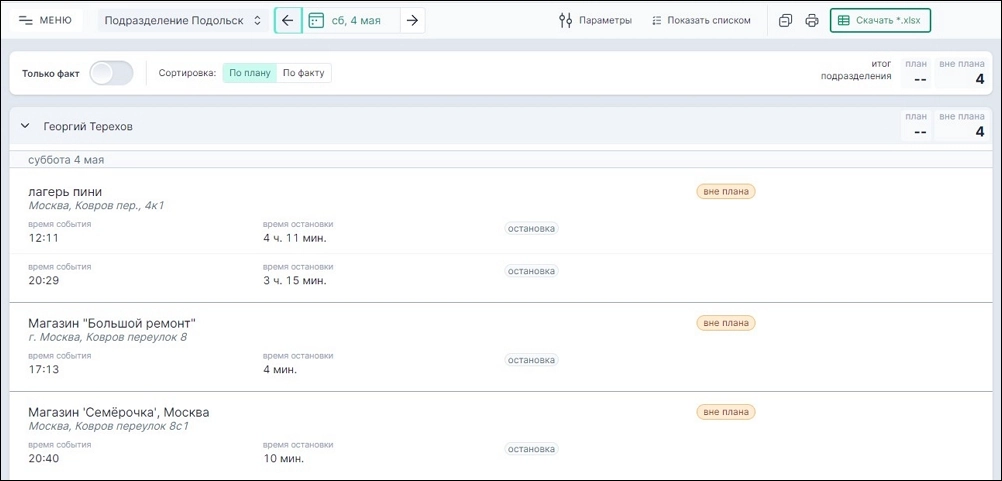Viewport: 1002px width, 481px height.
Task: Open the лагерь пини entry
Action: (x=65, y=191)
